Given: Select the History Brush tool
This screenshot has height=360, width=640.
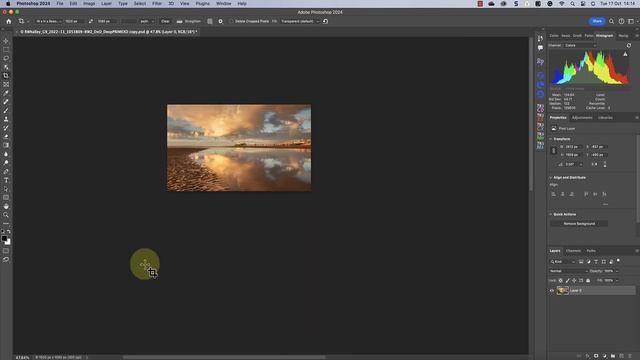Looking at the screenshot, I should coord(6,128).
